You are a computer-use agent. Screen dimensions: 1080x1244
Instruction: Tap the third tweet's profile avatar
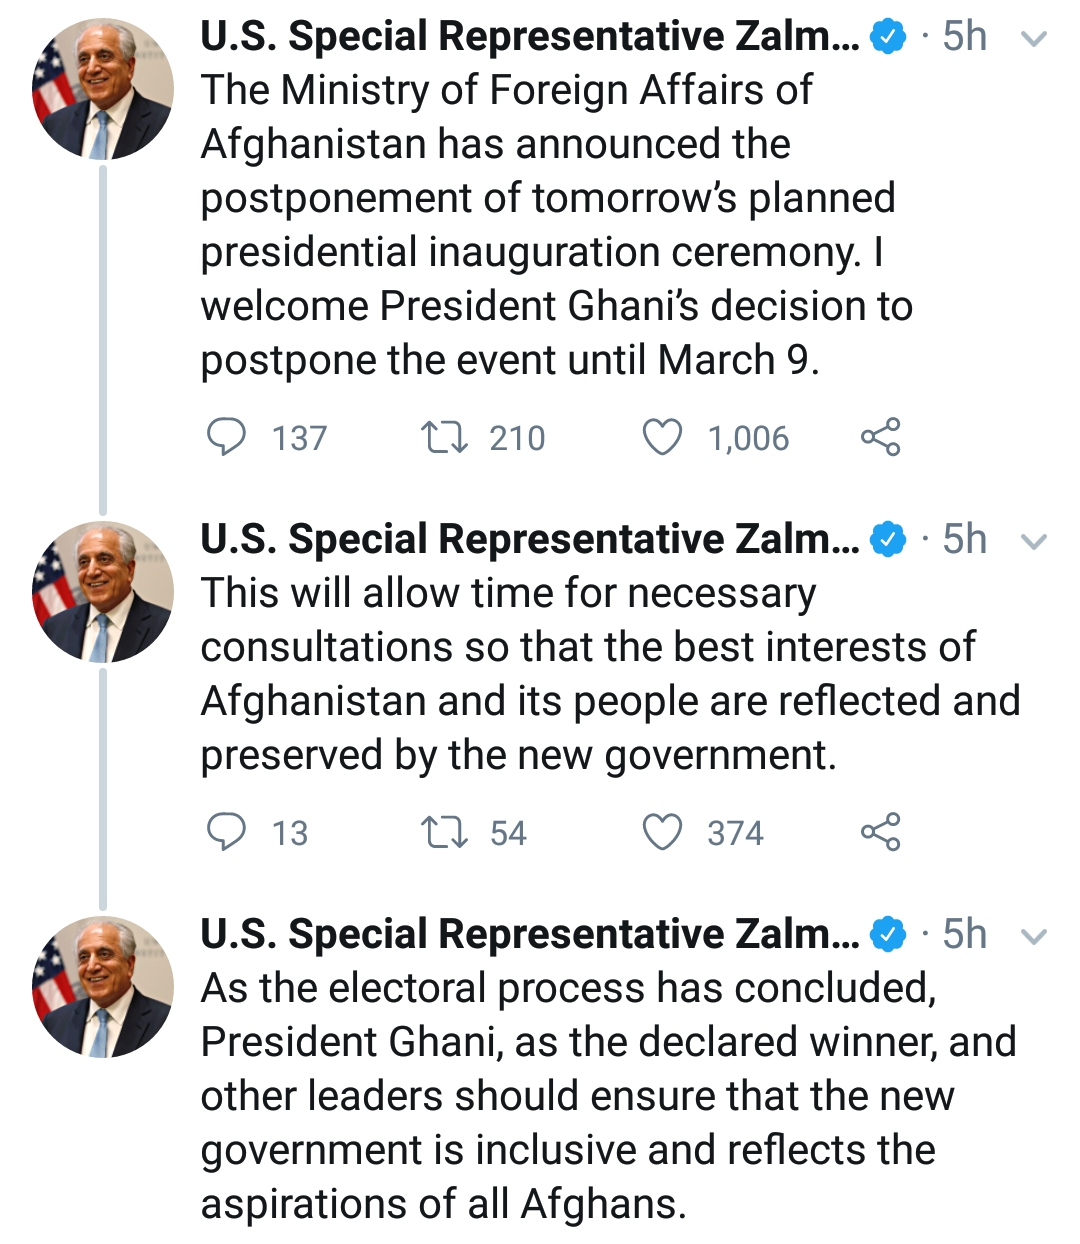(x=103, y=987)
